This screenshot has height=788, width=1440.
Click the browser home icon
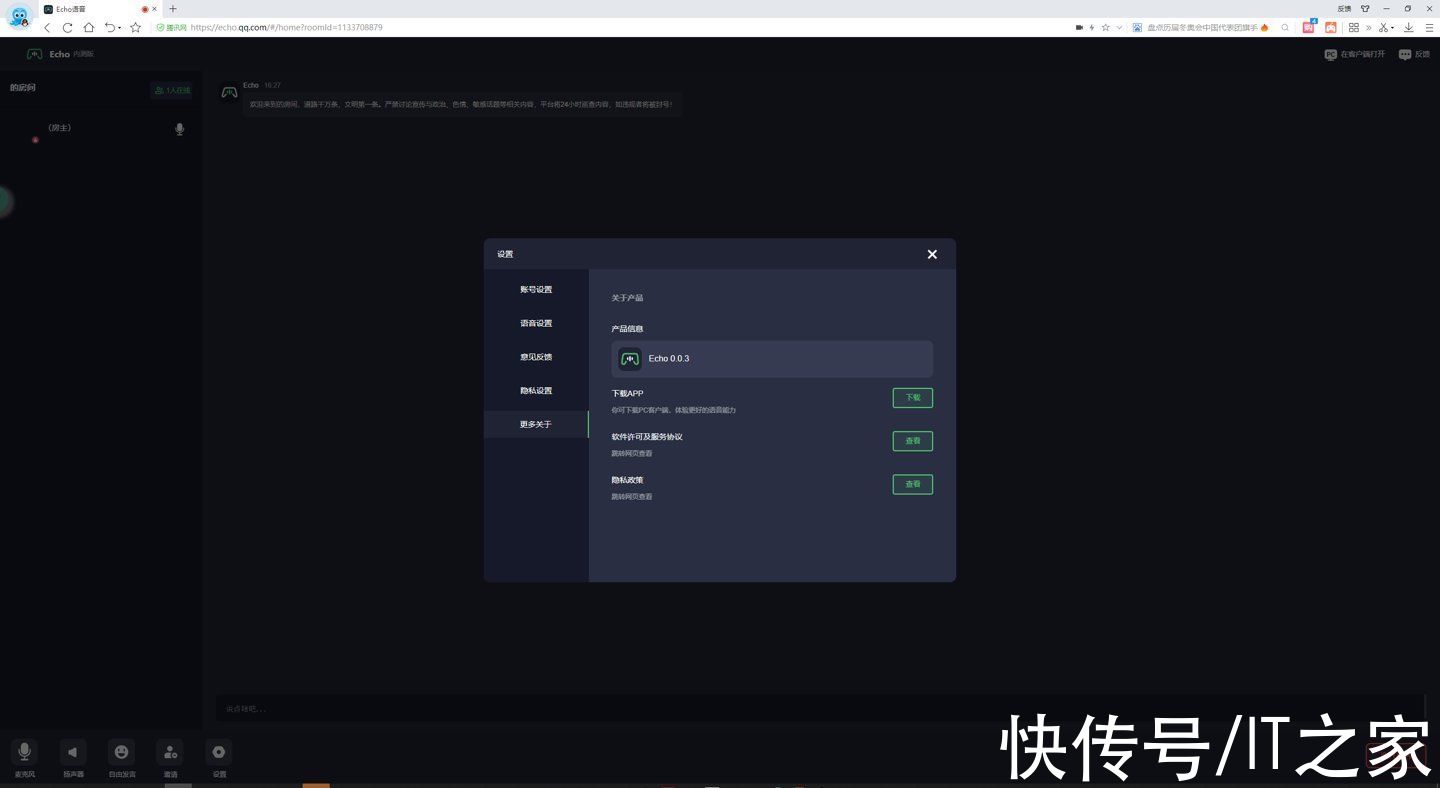click(x=89, y=27)
